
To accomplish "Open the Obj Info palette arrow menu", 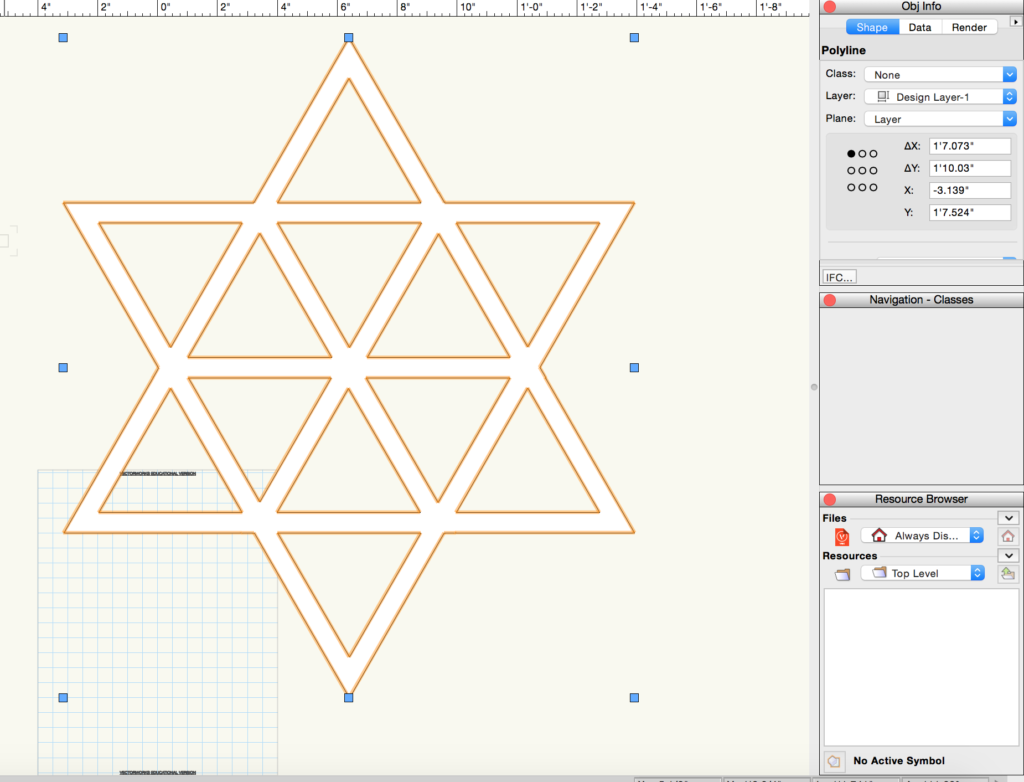I will click(x=1016, y=22).
